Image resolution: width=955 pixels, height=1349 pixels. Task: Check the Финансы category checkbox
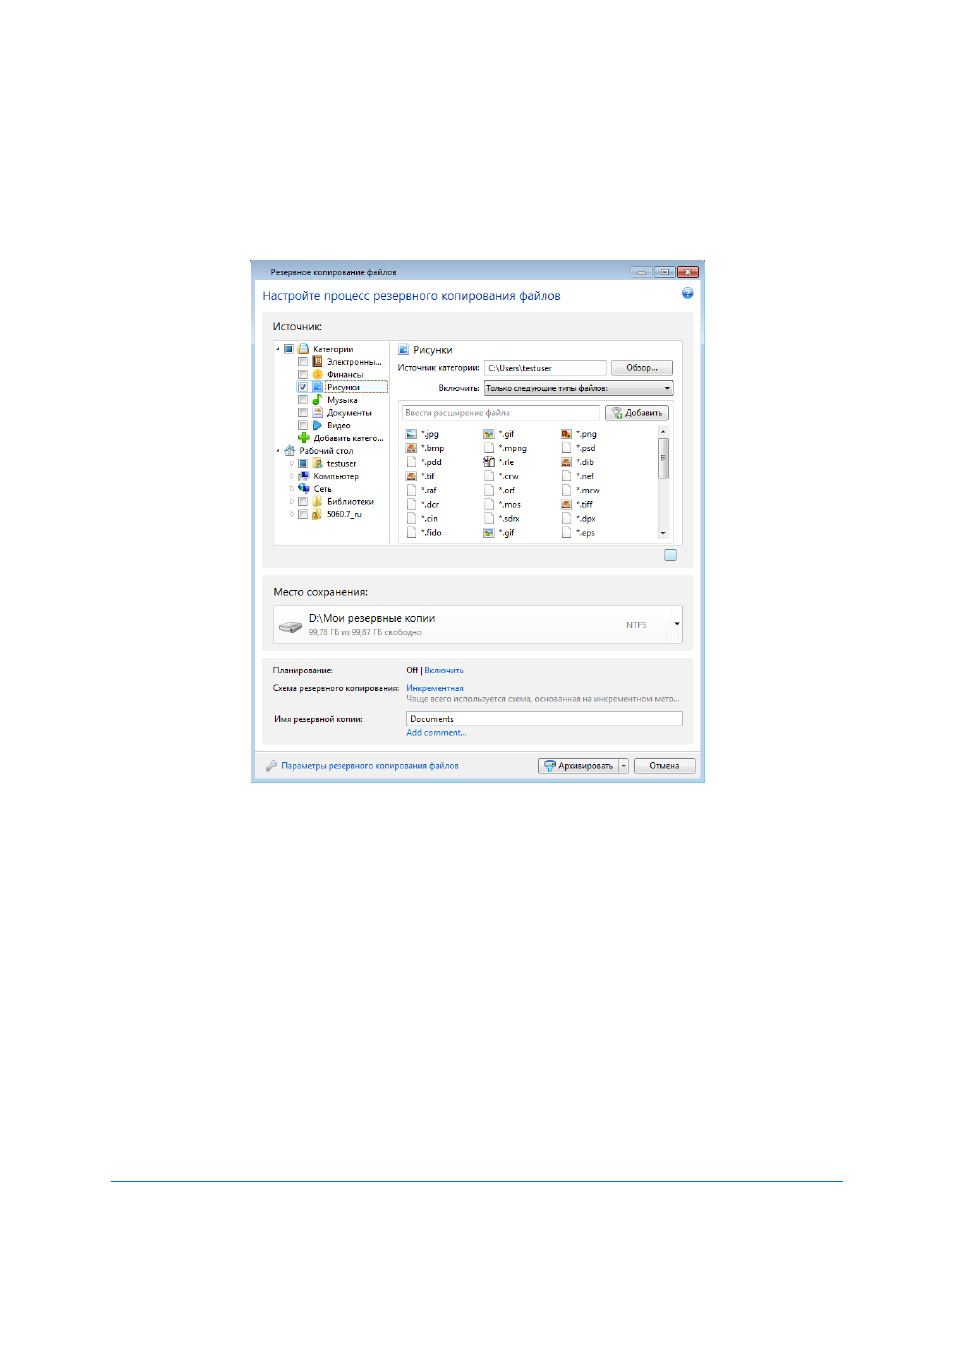[303, 374]
